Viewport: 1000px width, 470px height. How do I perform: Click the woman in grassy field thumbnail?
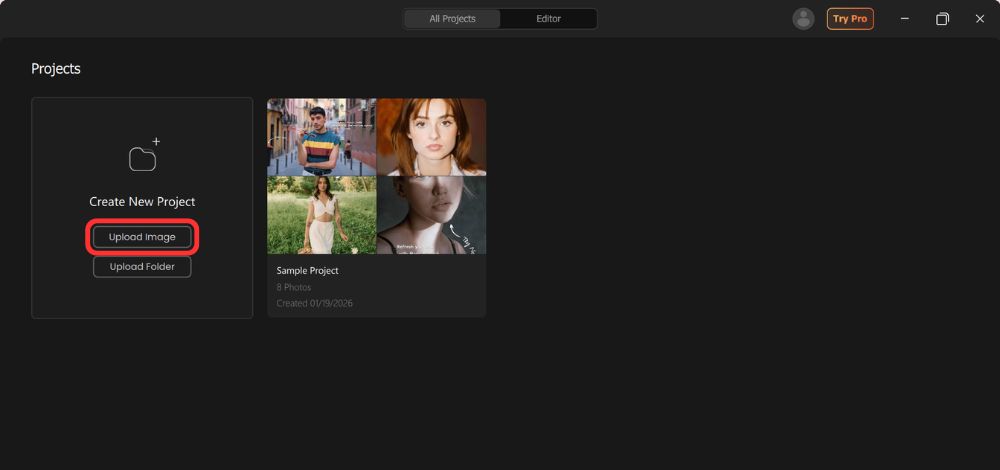tap(321, 215)
